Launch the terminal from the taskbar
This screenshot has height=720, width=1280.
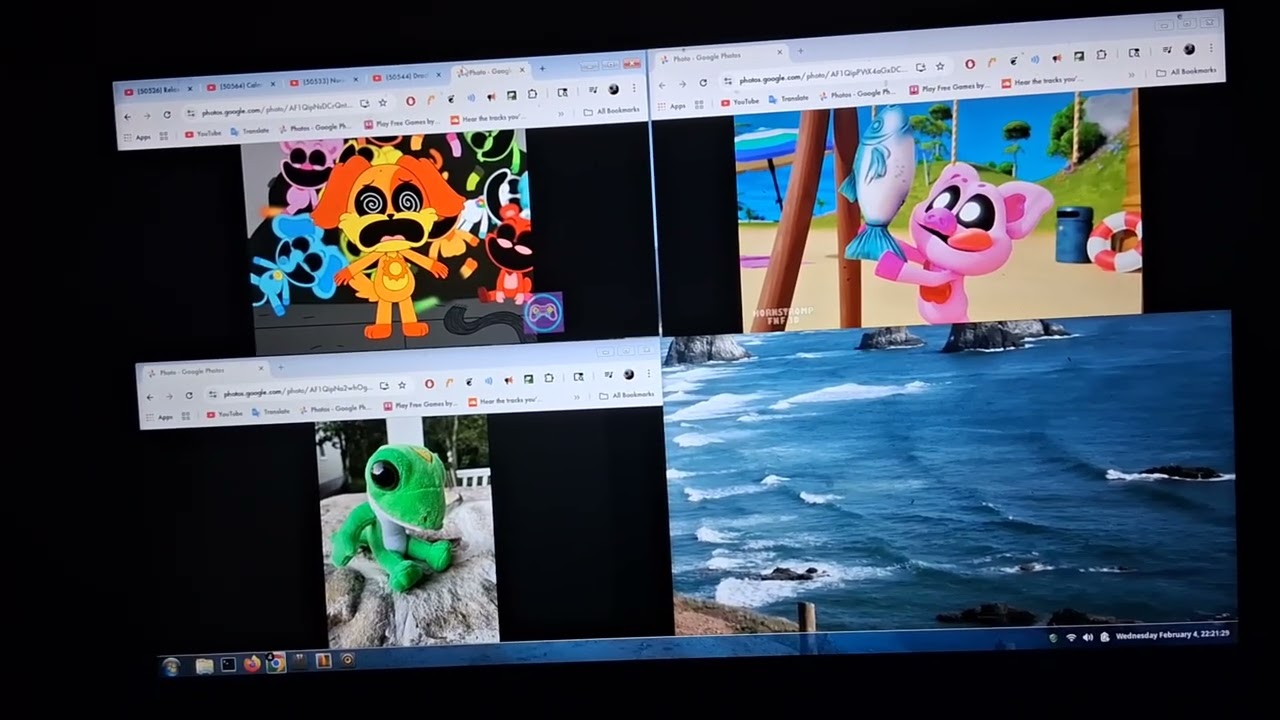[x=228, y=664]
